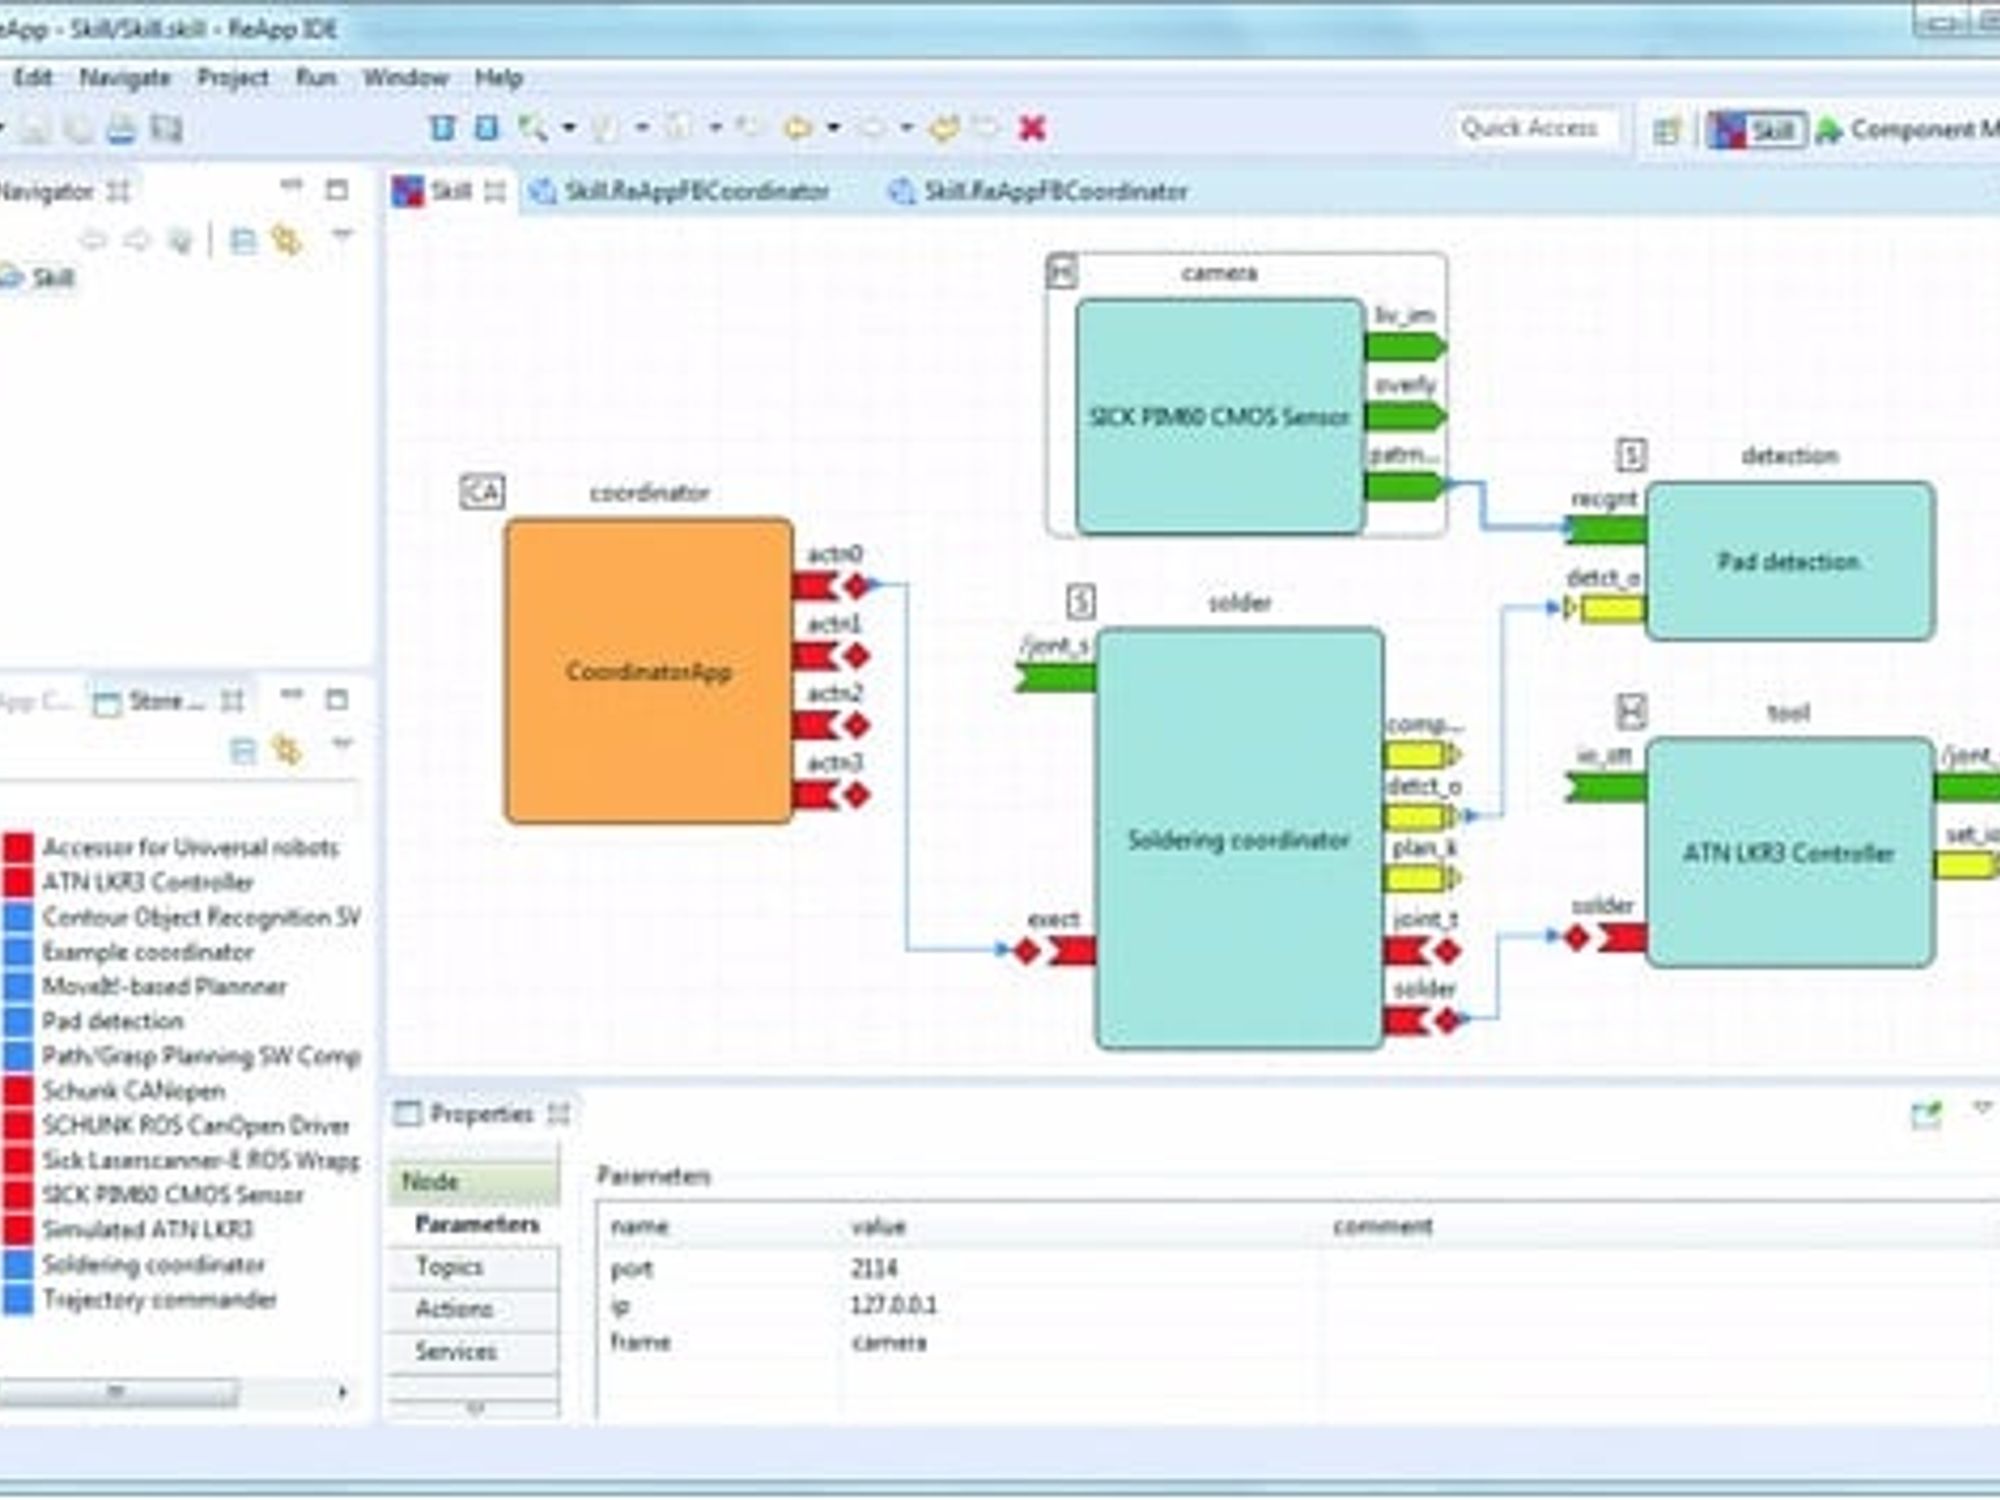Viewport: 2000px width, 1500px height.
Task: Open Navigator view menu dropdown
Action: click(342, 237)
